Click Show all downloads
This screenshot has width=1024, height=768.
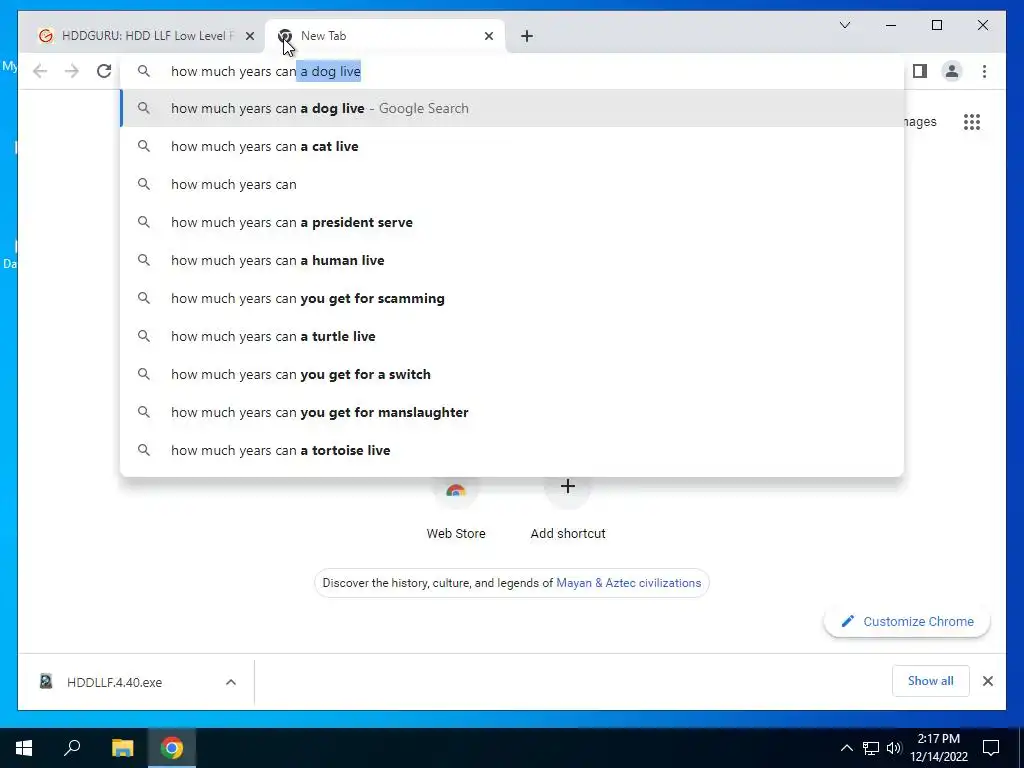point(931,681)
